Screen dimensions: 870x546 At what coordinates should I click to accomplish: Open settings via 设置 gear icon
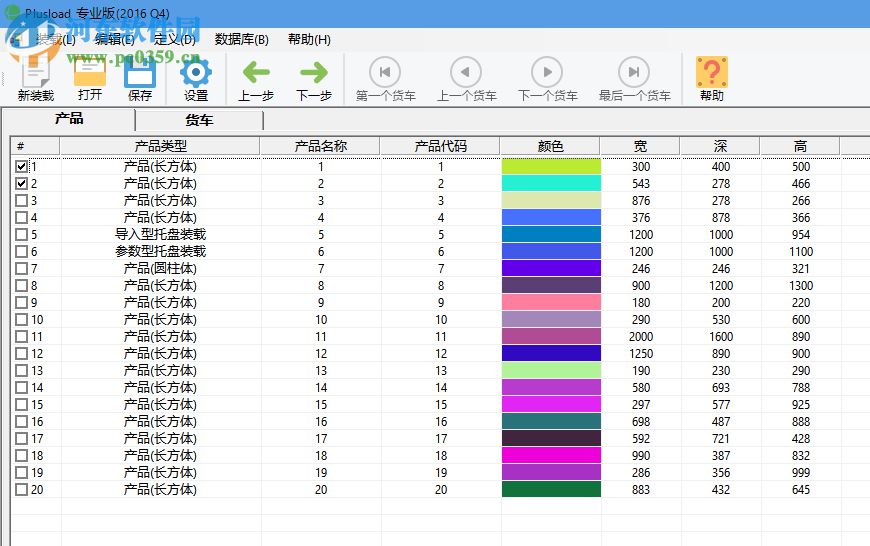tap(195, 79)
